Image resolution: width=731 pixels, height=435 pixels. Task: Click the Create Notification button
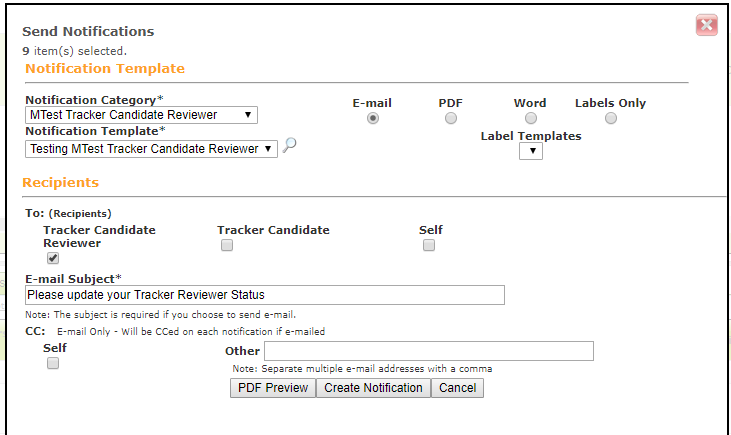click(x=373, y=388)
